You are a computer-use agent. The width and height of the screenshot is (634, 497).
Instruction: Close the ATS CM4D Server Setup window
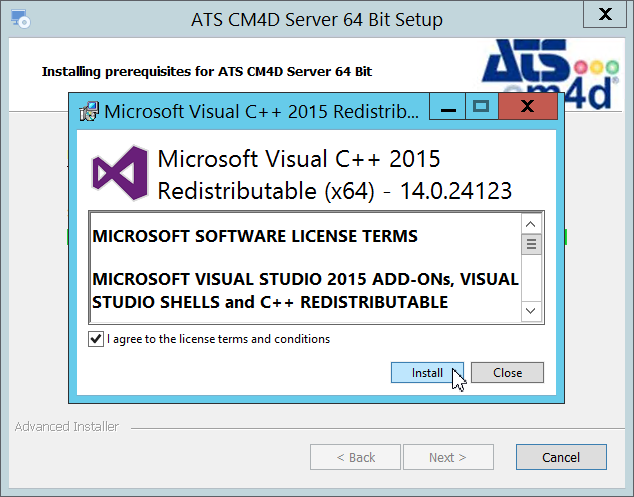click(x=605, y=15)
